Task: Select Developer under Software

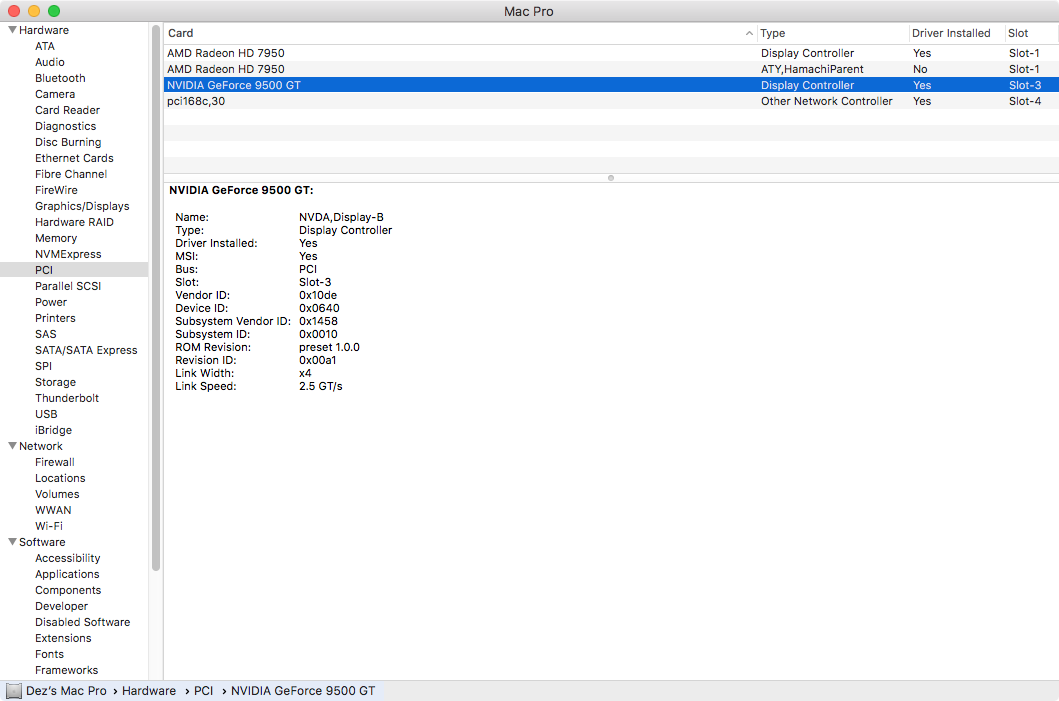Action: [61, 606]
